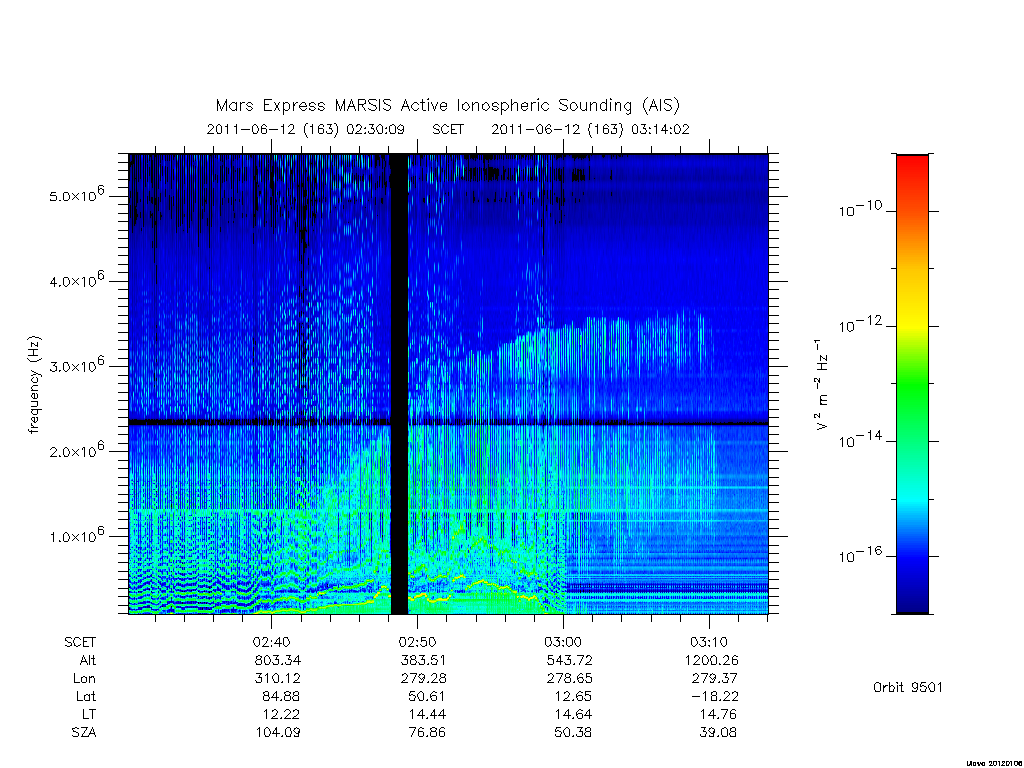
Task: Click the 10^-14 color bar label
Action: [860, 440]
